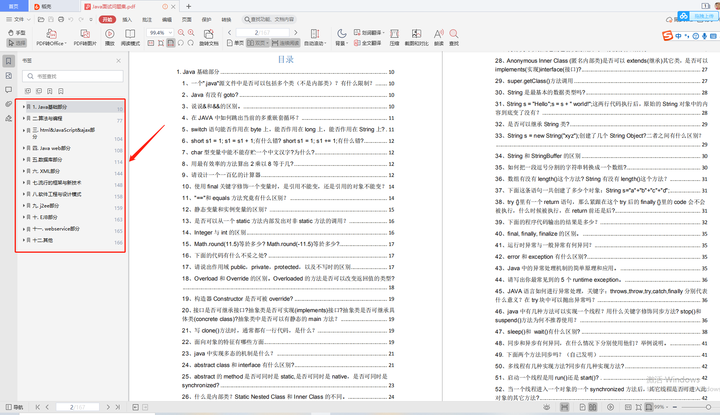Click the compress (压缩) icon
Screen dimensions: 720x415
point(394,37)
